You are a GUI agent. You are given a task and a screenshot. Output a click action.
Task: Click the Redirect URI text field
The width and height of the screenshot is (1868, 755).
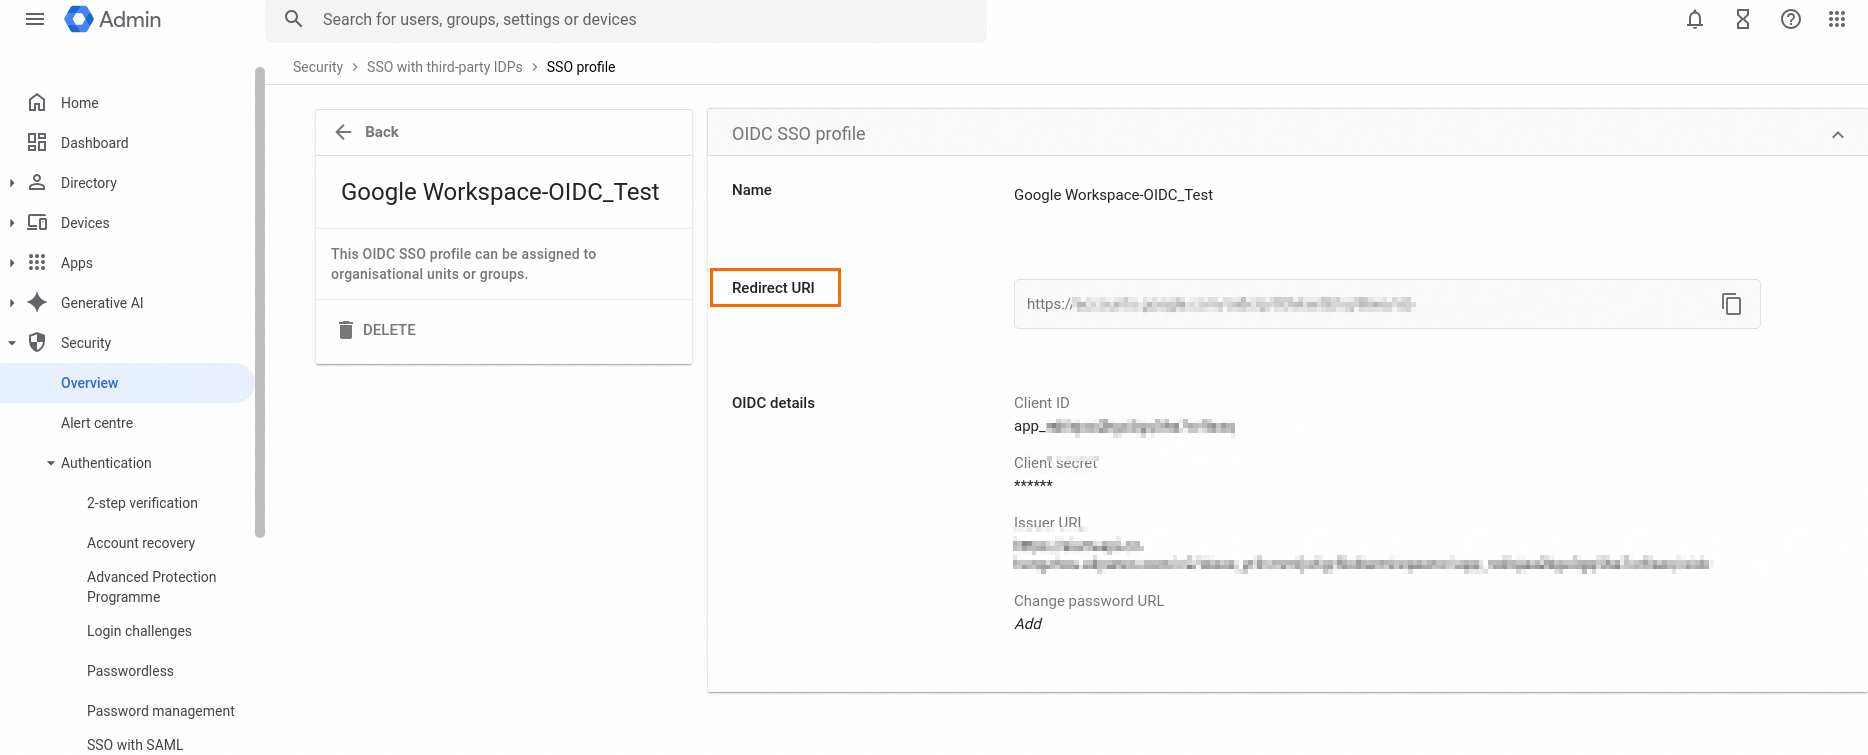pos(1387,304)
